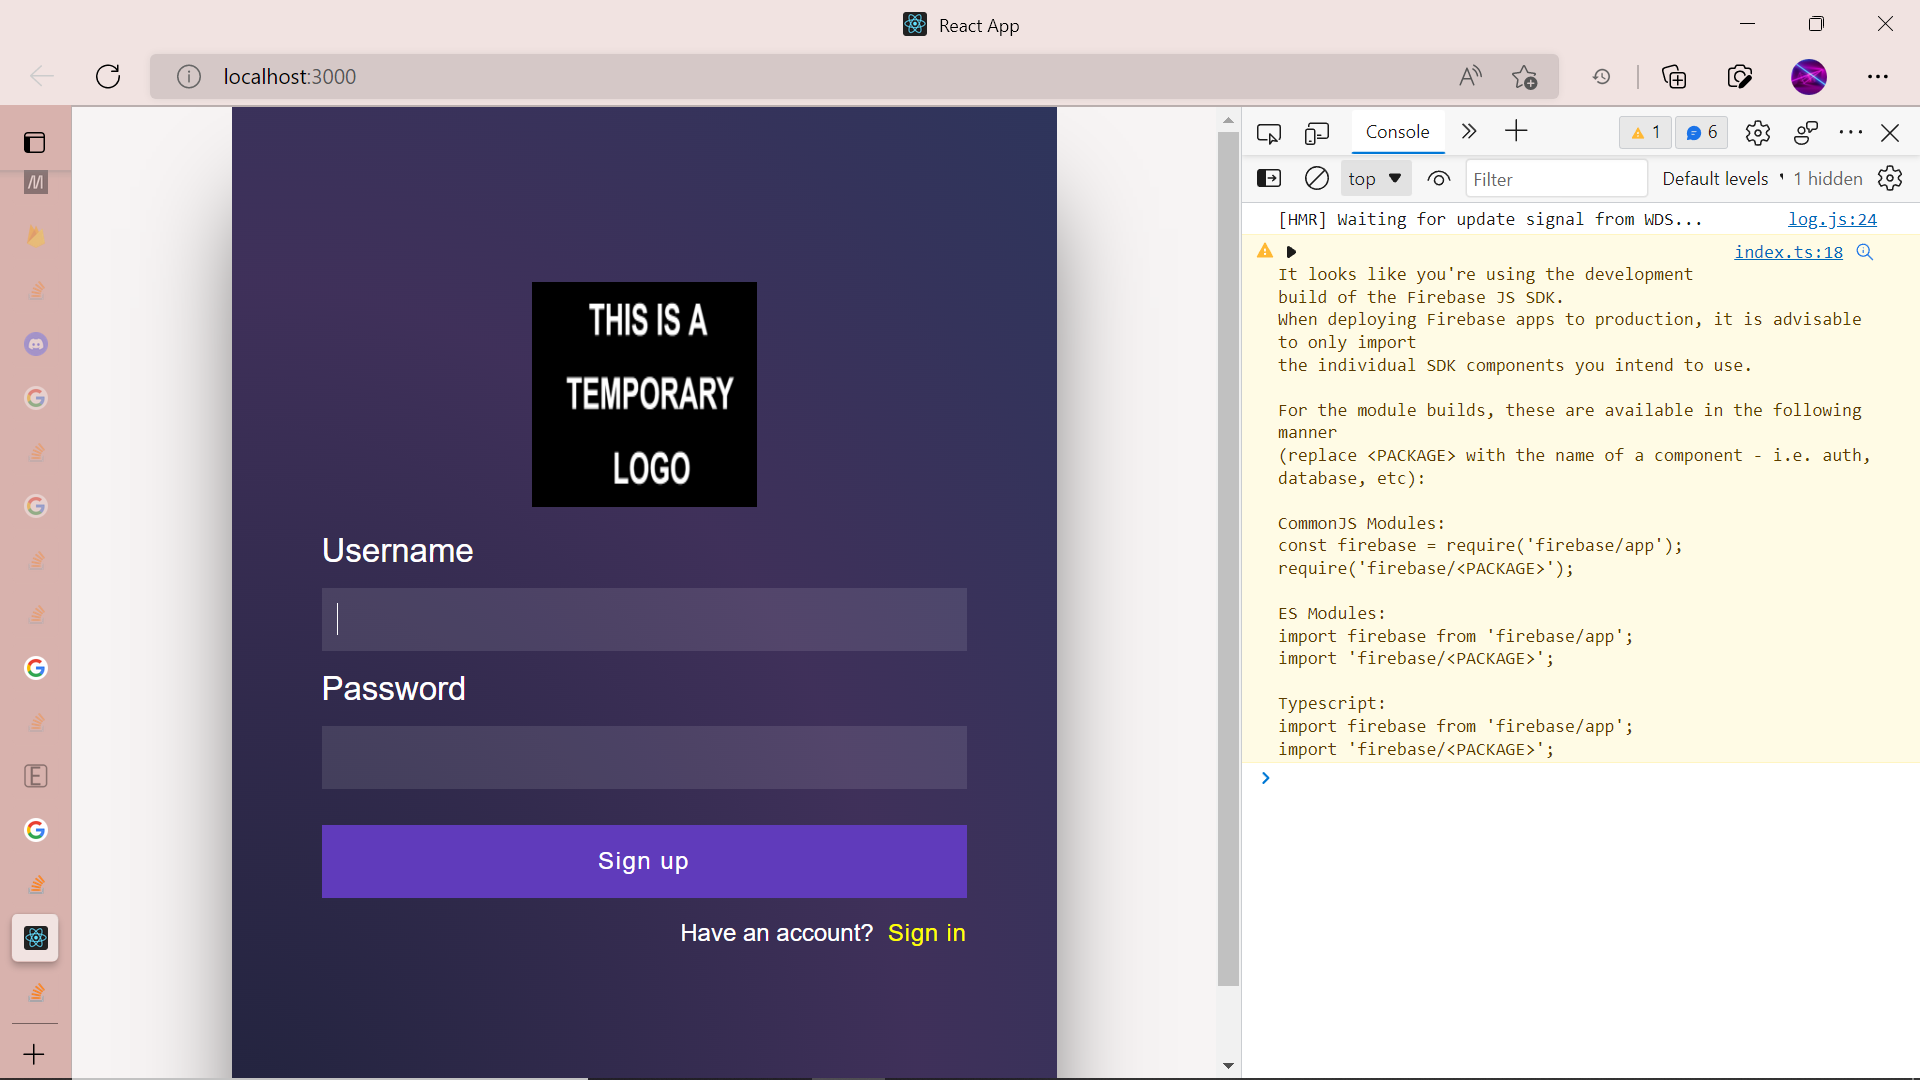
Task: Clear the console output
Action: [1316, 178]
